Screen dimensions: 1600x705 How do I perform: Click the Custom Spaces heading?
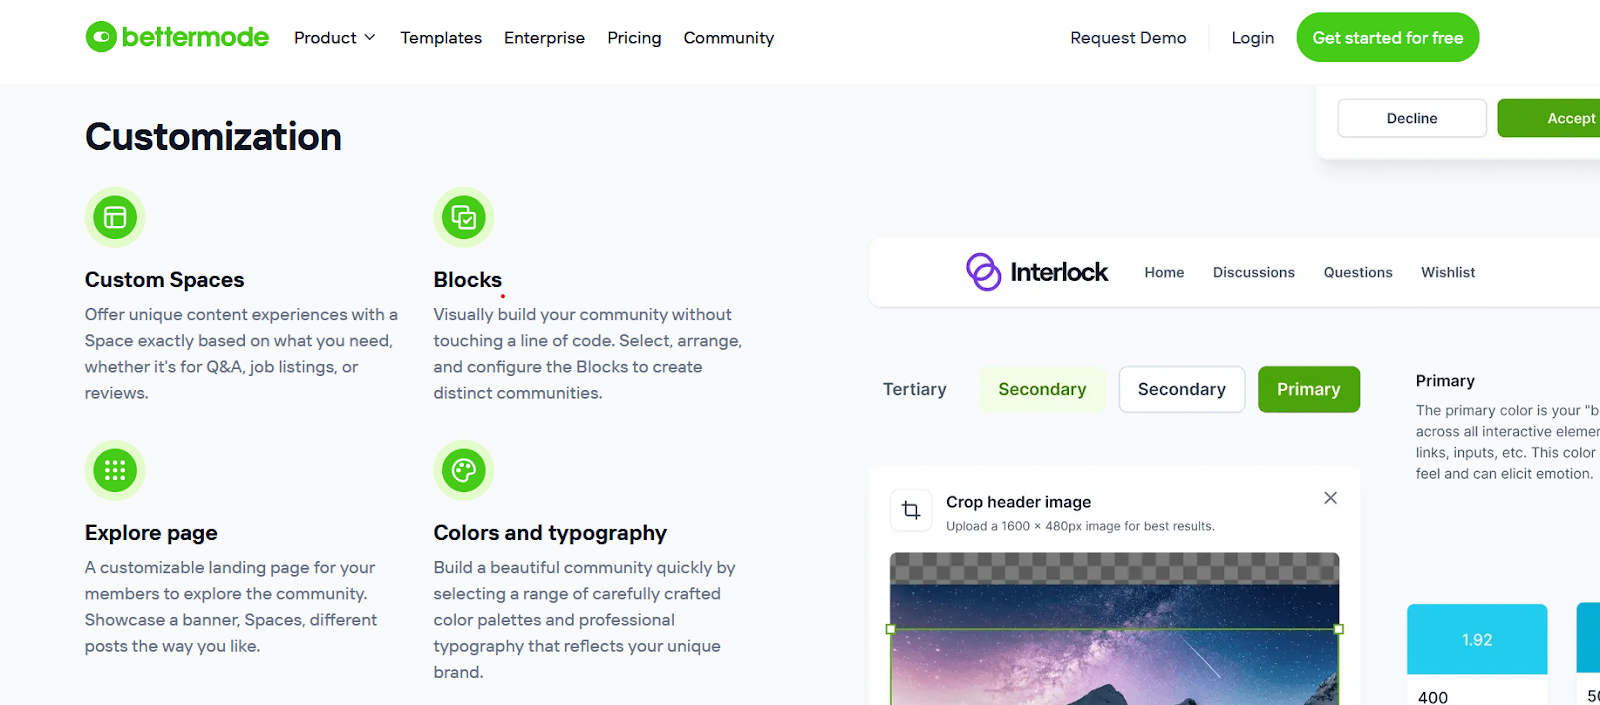165,280
